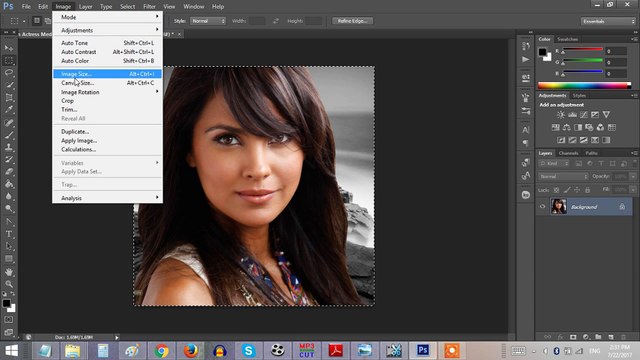Select the Path Selection tool
This screenshot has width=640, height=360.
pyautogui.click(x=9, y=247)
